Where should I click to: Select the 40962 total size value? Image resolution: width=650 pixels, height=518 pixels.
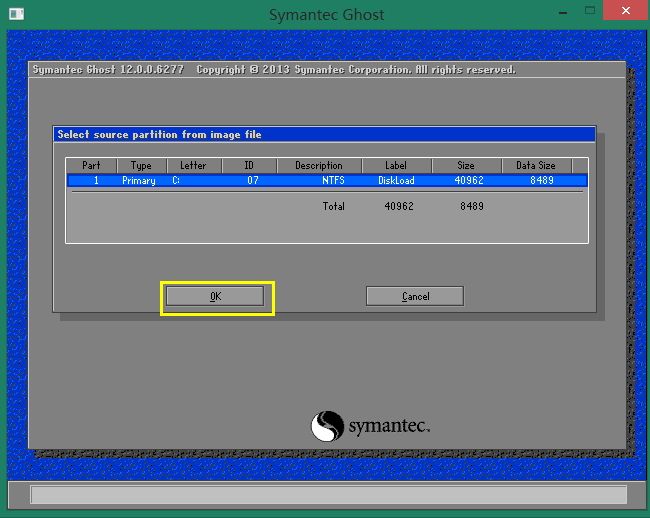pyautogui.click(x=399, y=206)
